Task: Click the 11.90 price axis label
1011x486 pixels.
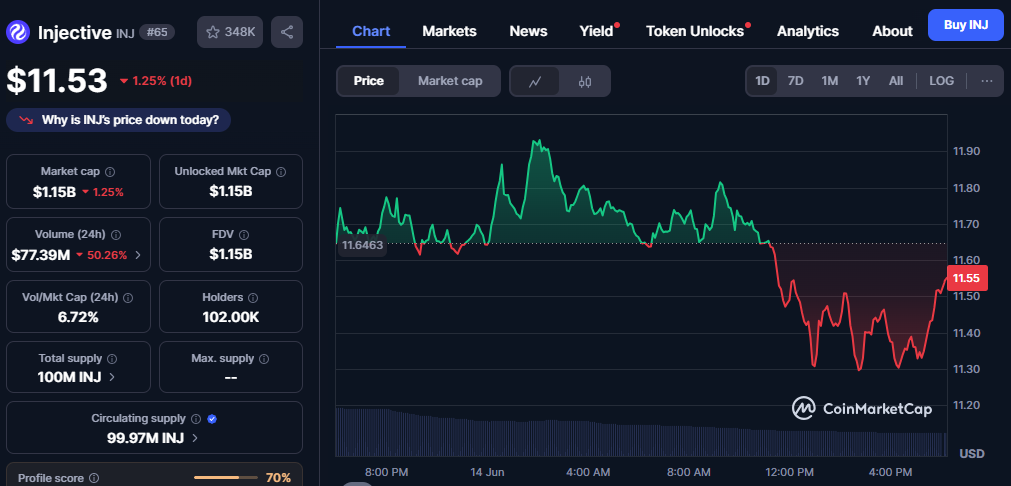Action: click(966, 151)
